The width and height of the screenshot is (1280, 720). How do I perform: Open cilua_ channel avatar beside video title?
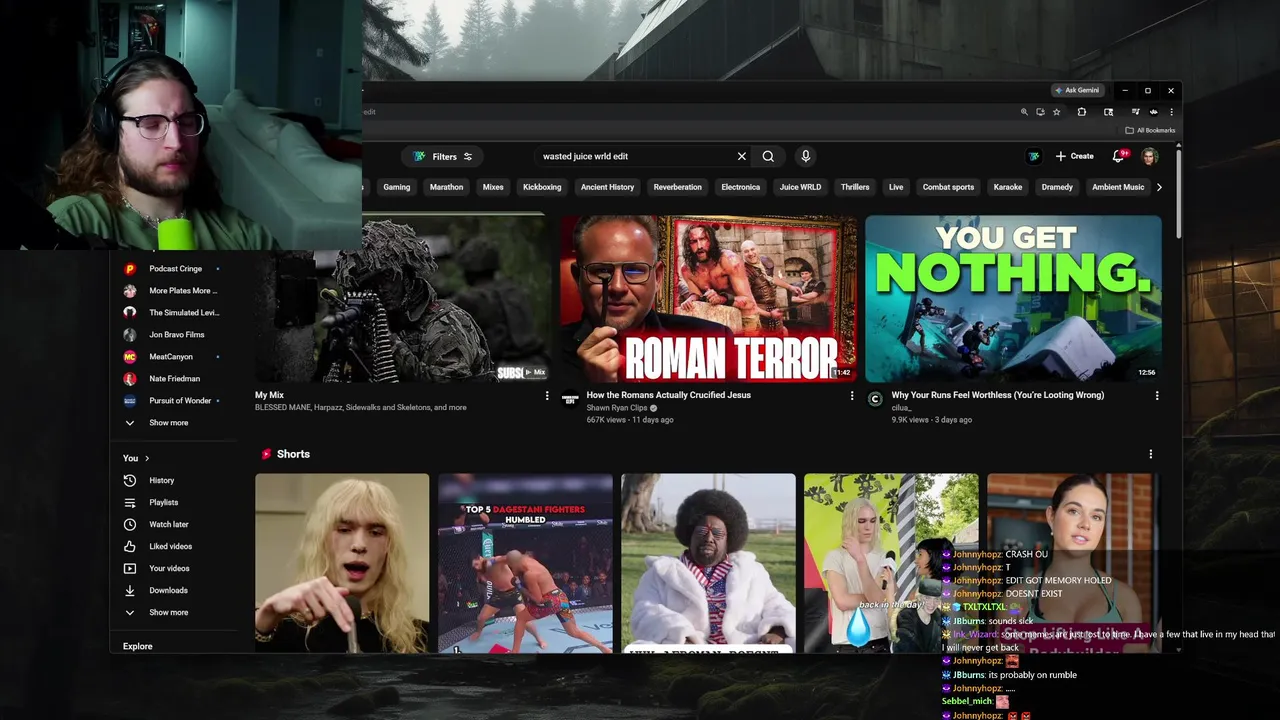click(x=875, y=399)
